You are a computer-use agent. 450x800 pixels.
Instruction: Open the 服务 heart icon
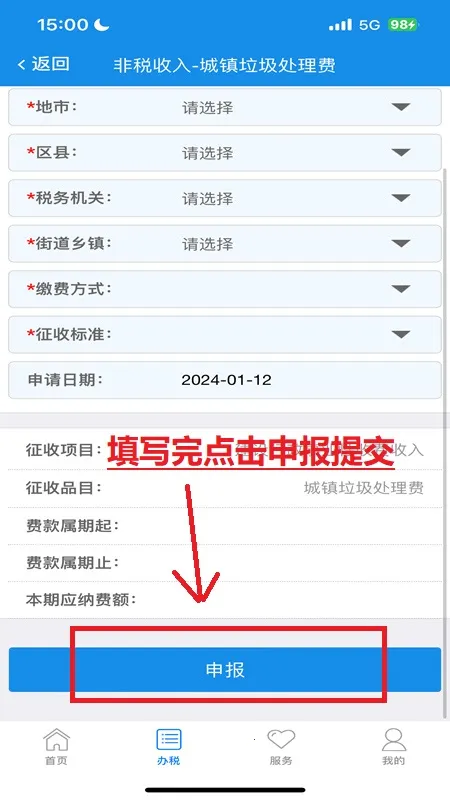tap(281, 740)
